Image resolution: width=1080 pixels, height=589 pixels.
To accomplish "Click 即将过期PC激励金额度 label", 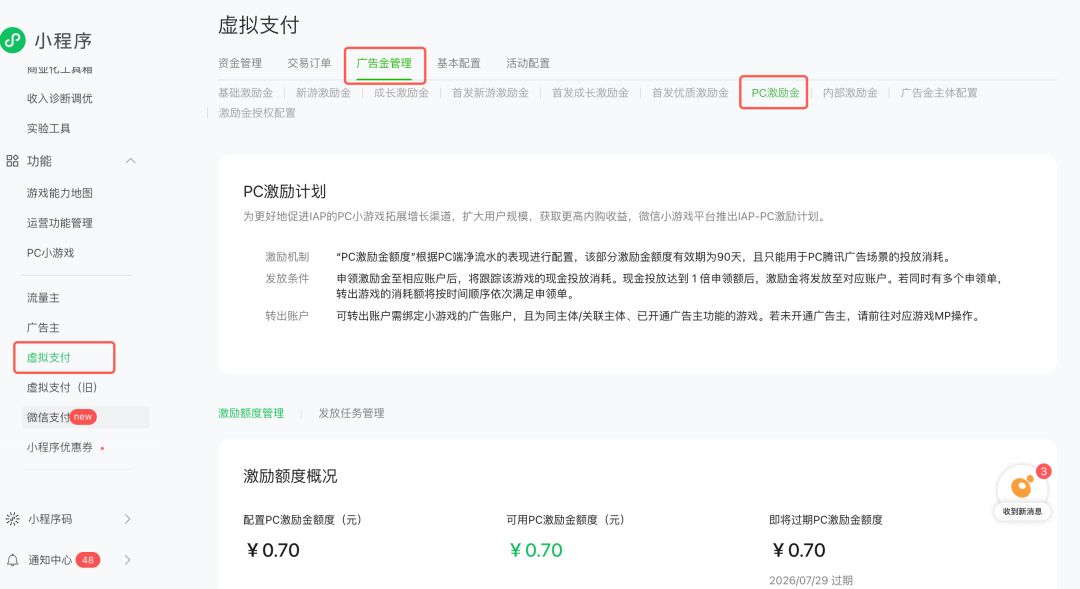I will (826, 519).
